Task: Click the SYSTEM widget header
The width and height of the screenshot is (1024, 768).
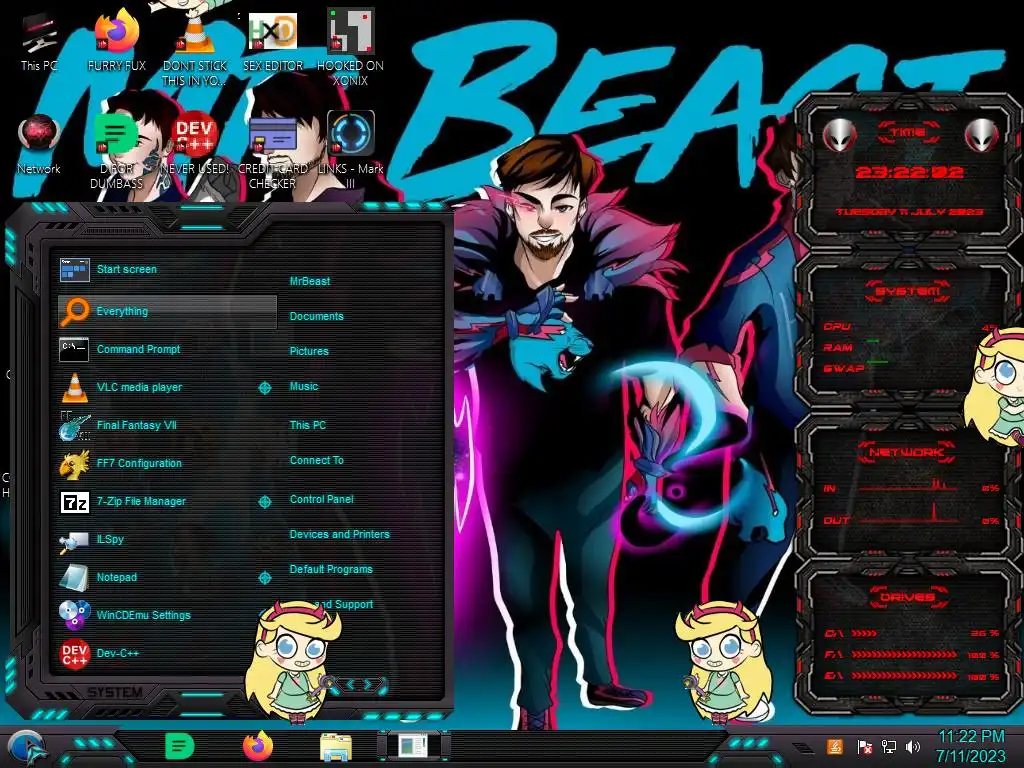Action: 908,291
